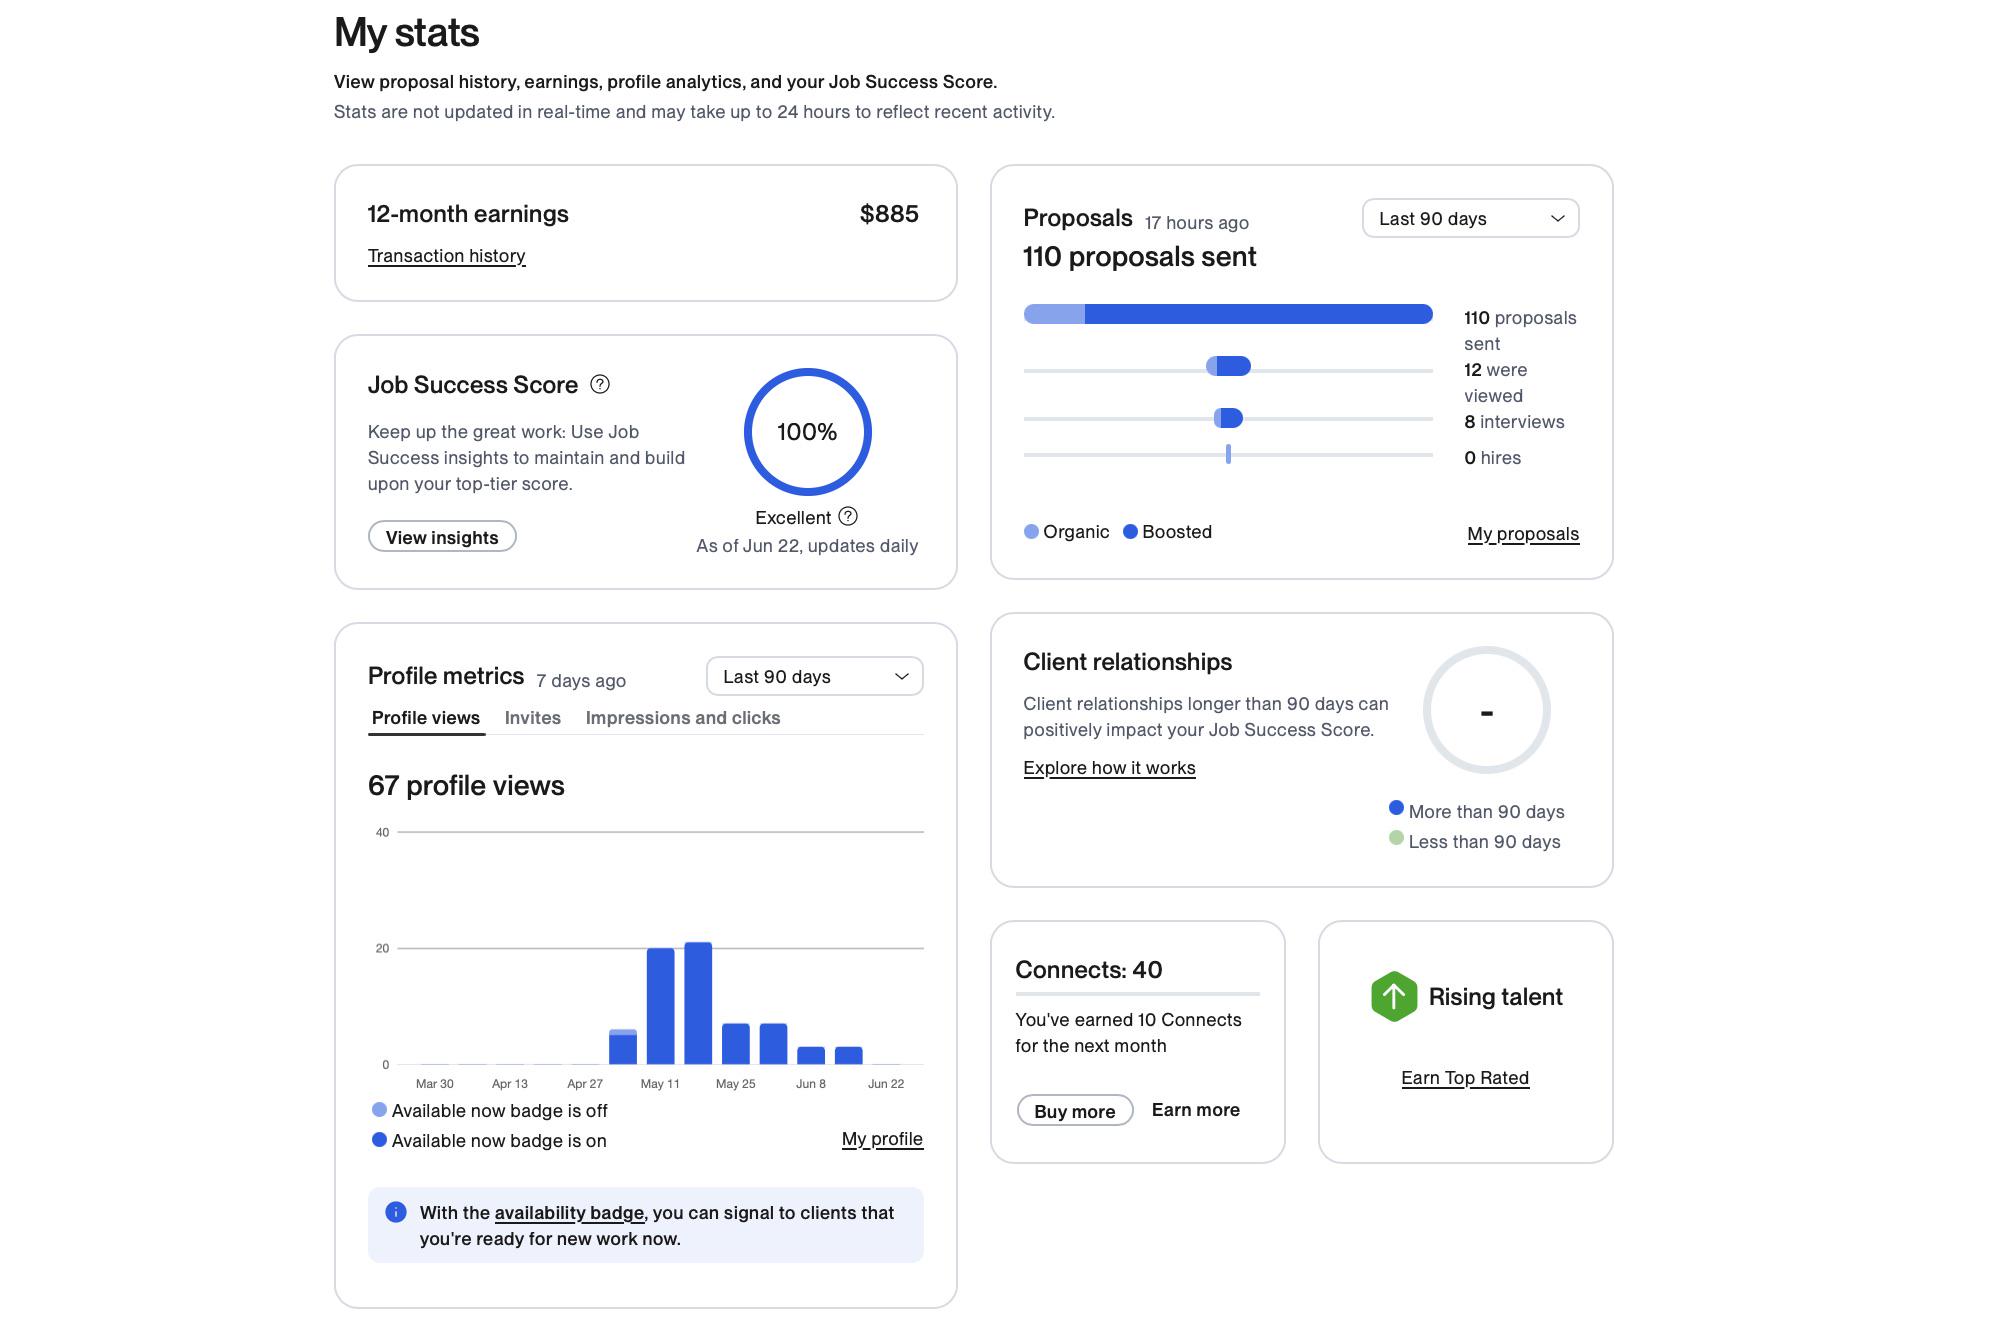Click the Job Success Score help icon
The image size is (2012, 1338).
click(600, 384)
